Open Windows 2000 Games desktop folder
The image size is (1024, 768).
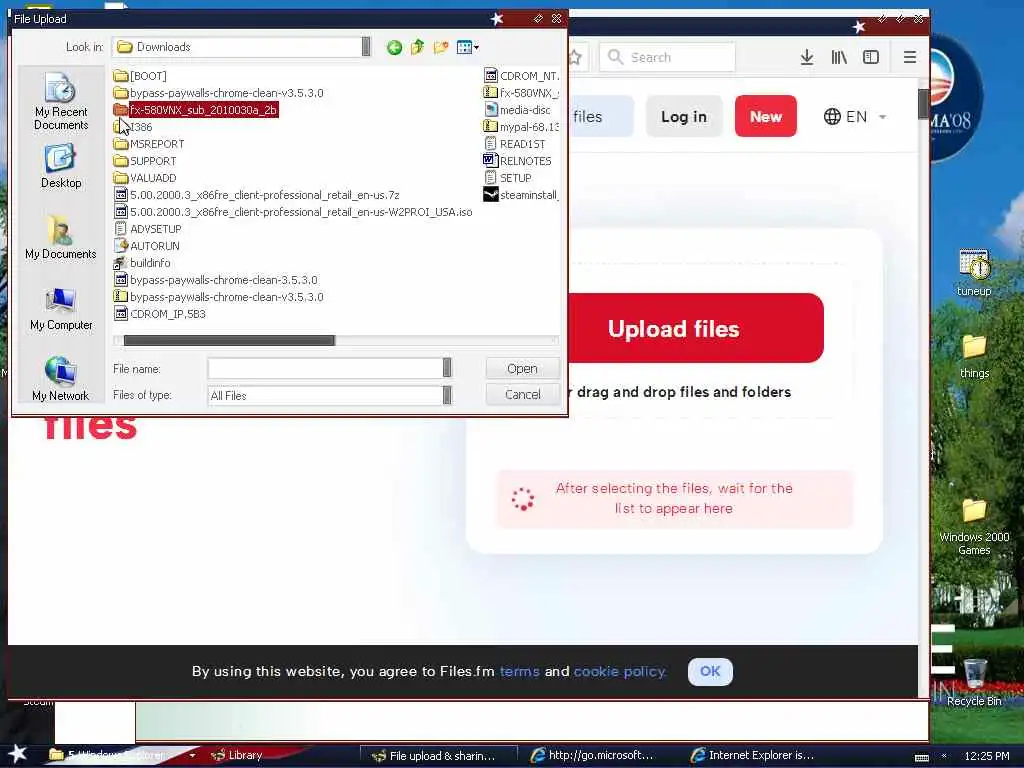(974, 526)
